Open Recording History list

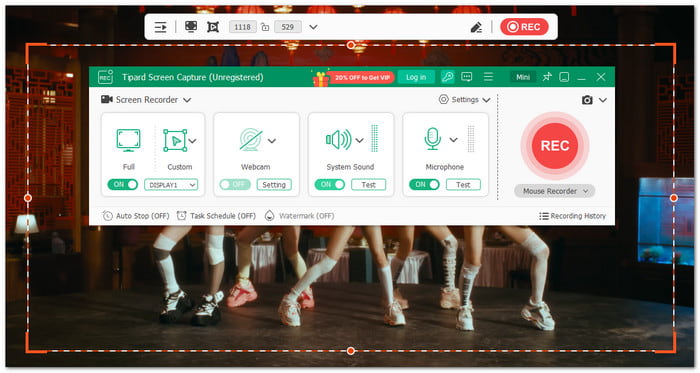[x=573, y=216]
